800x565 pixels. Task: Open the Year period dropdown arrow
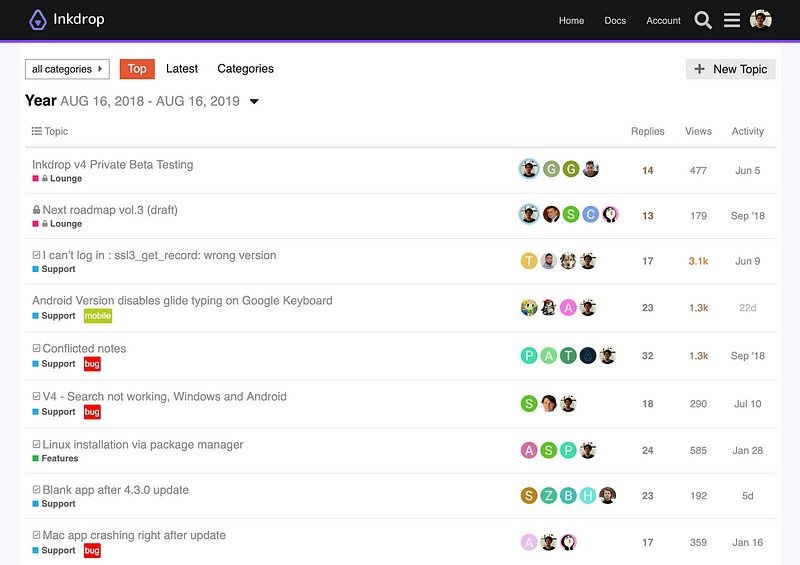(x=254, y=102)
